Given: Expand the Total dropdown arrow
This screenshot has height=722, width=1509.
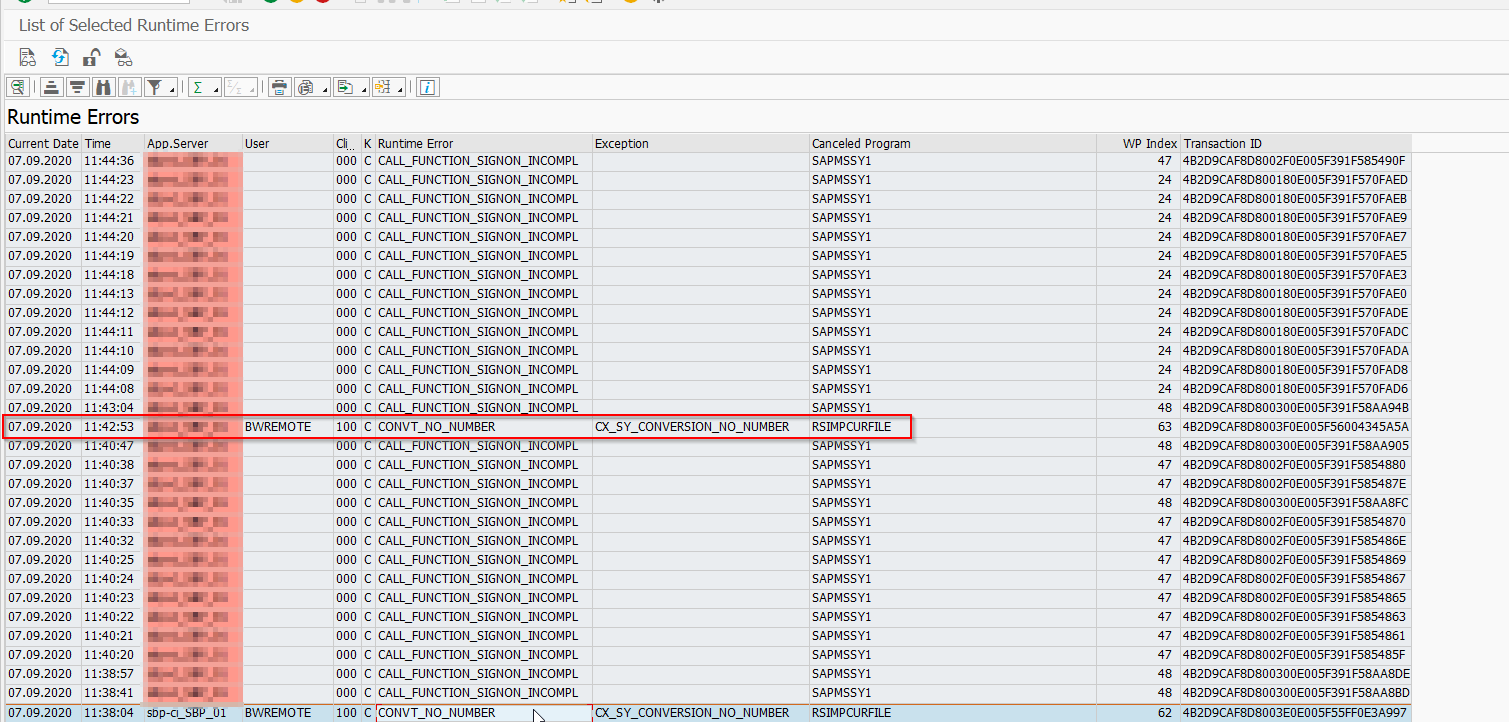Looking at the screenshot, I should [216, 90].
